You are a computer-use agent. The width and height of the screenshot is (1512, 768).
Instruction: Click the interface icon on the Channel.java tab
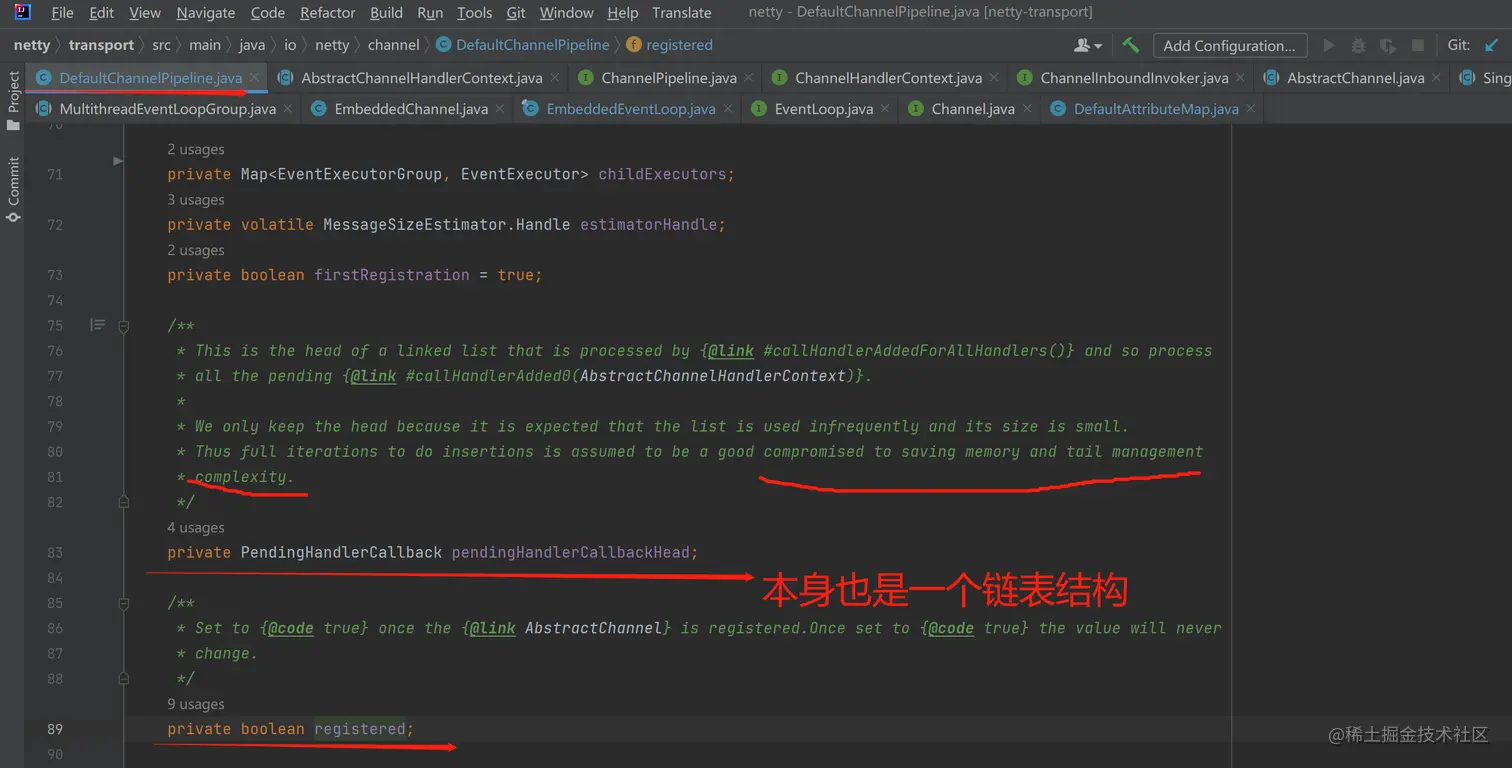(916, 109)
